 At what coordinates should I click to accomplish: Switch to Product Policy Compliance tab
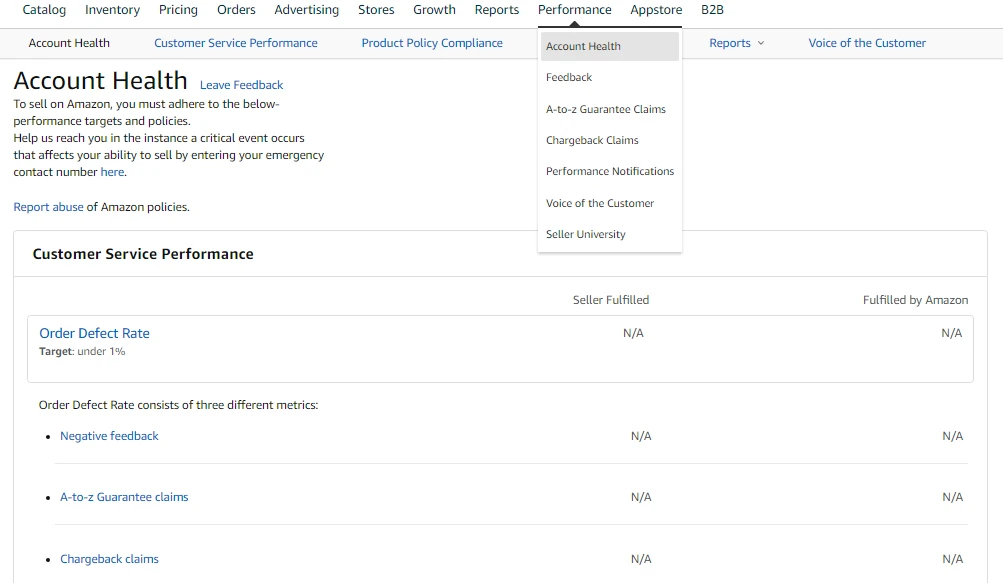pos(432,43)
